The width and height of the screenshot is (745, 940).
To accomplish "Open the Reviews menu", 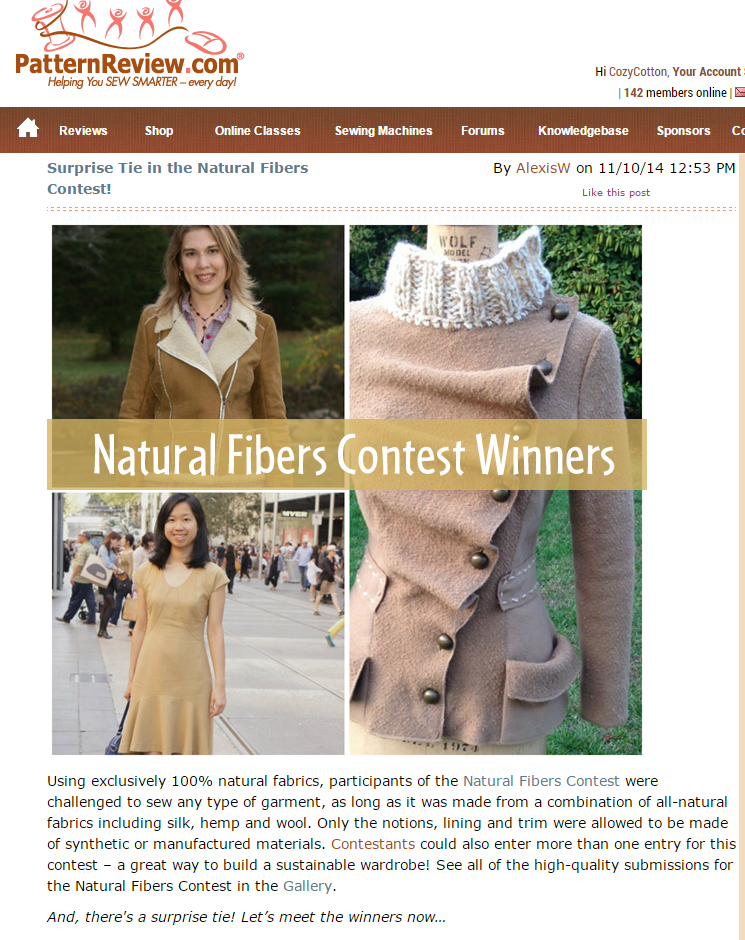I will click(83, 131).
